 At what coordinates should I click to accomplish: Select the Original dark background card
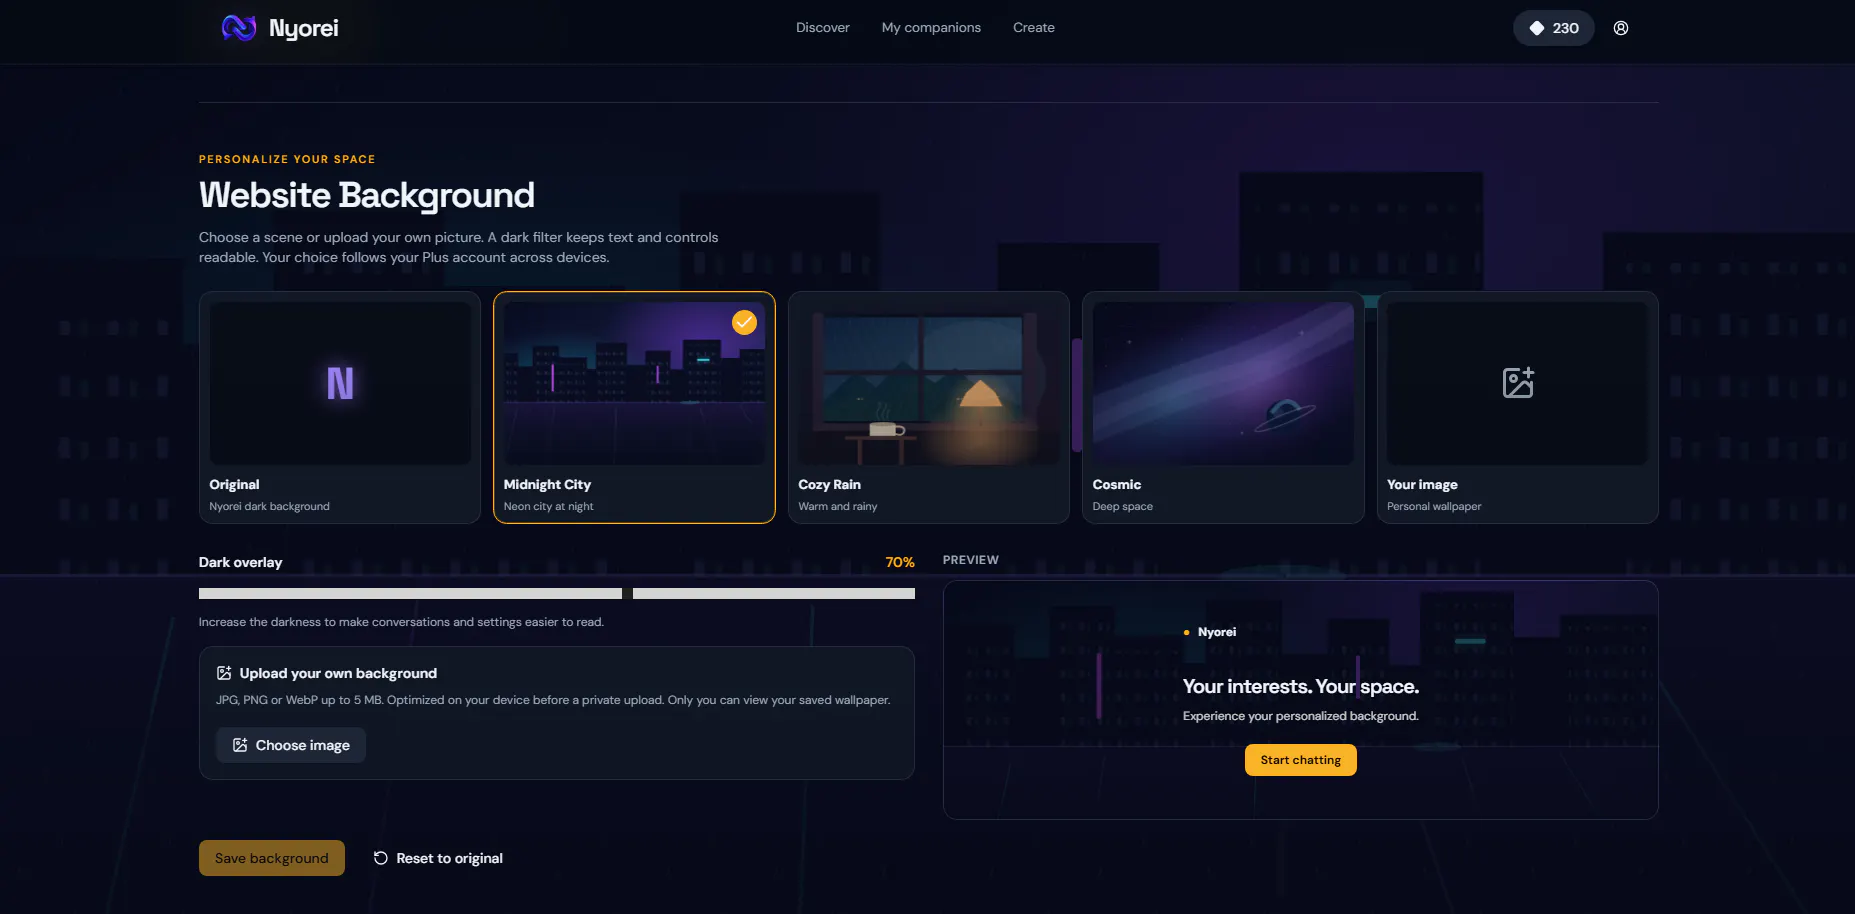(x=340, y=407)
